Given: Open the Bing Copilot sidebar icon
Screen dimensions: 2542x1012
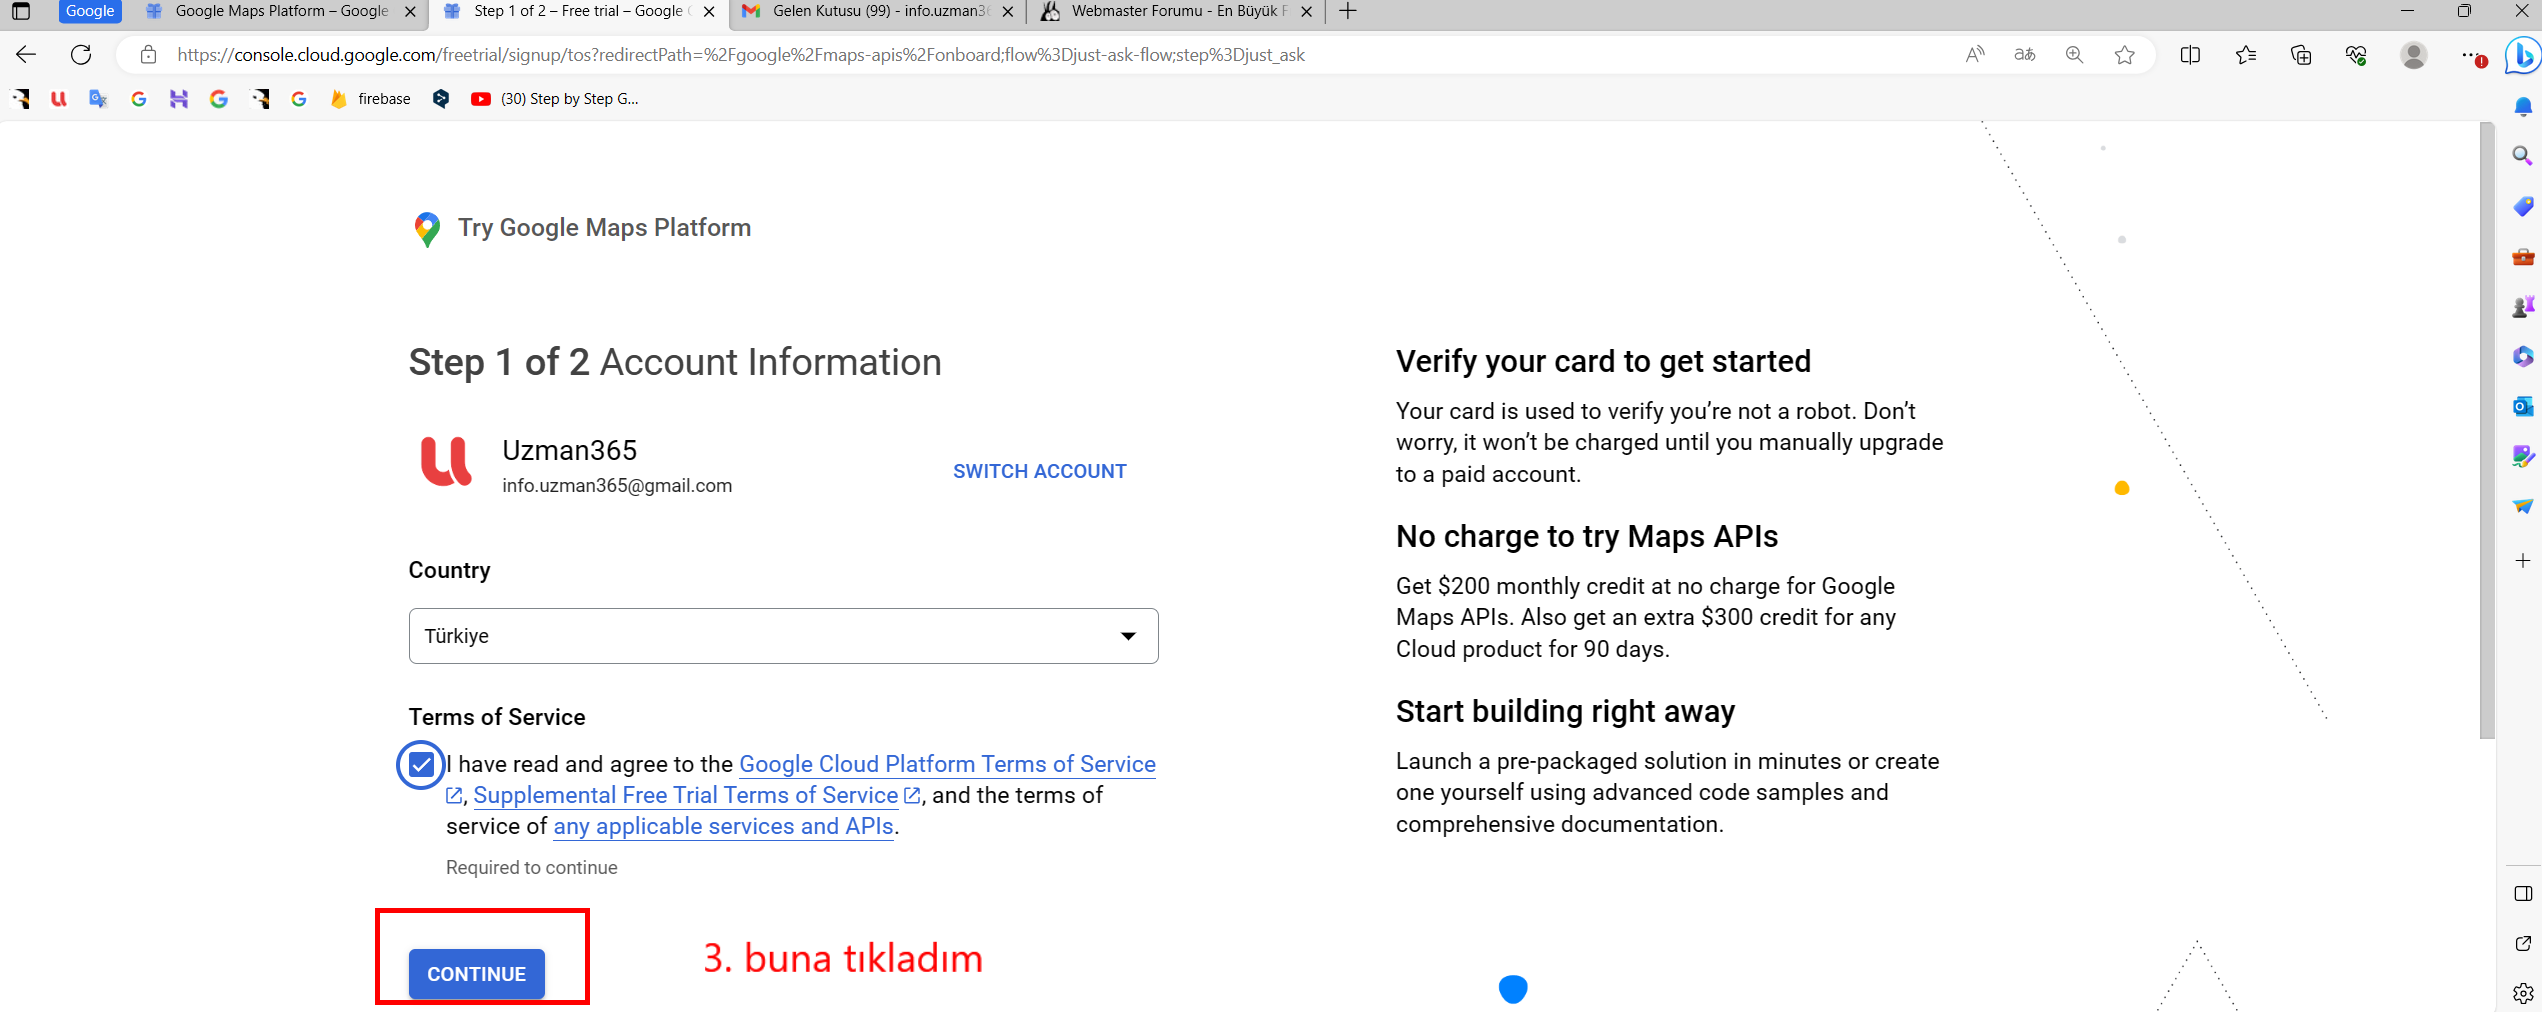Looking at the screenshot, I should [x=2523, y=55].
